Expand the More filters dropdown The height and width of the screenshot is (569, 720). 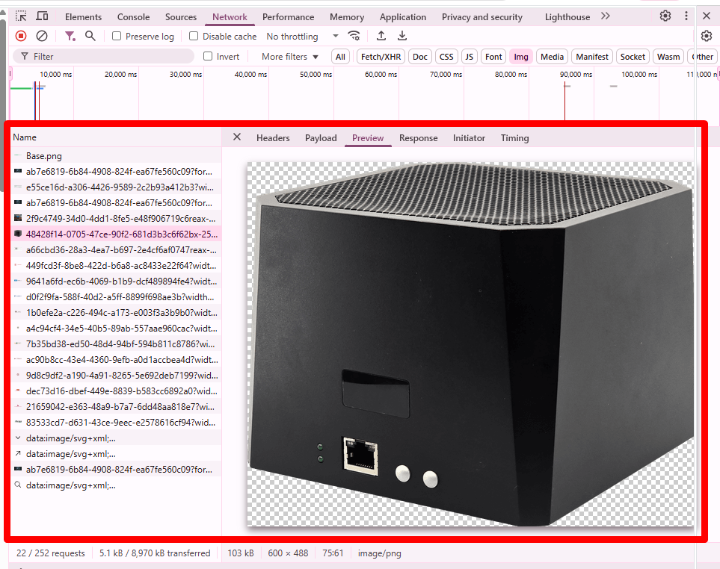point(290,56)
